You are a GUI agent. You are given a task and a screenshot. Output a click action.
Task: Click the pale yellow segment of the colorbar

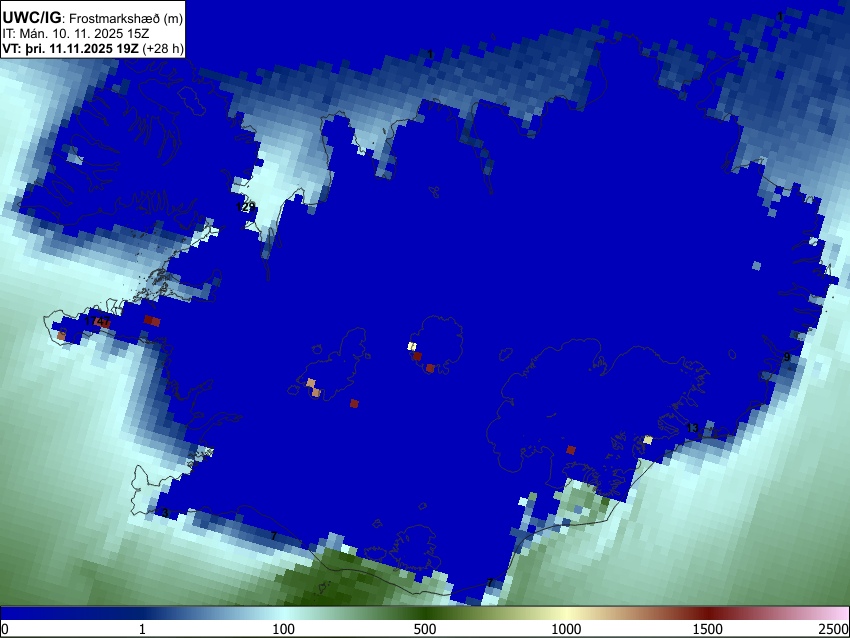point(566,613)
